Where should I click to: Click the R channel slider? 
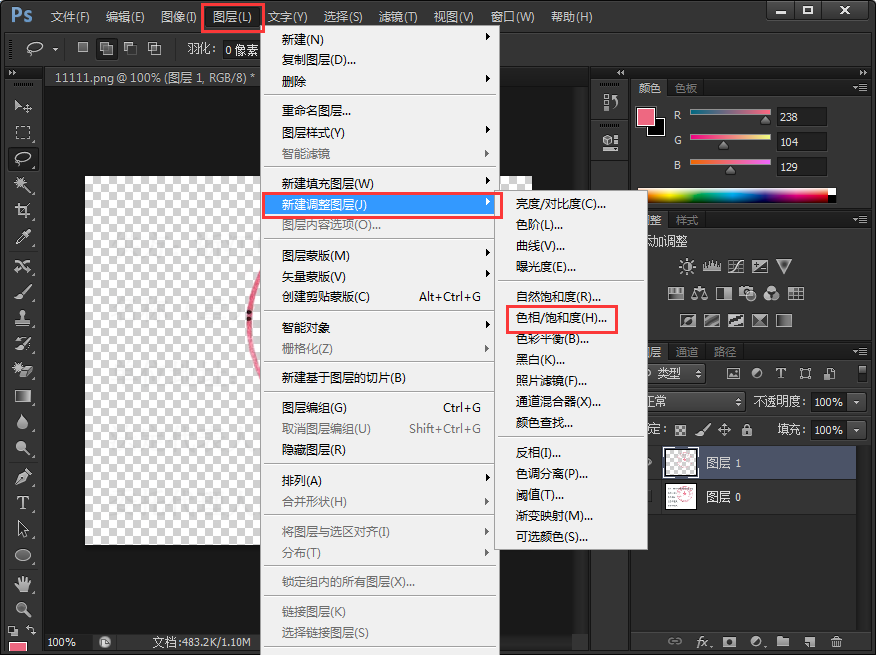tap(730, 112)
